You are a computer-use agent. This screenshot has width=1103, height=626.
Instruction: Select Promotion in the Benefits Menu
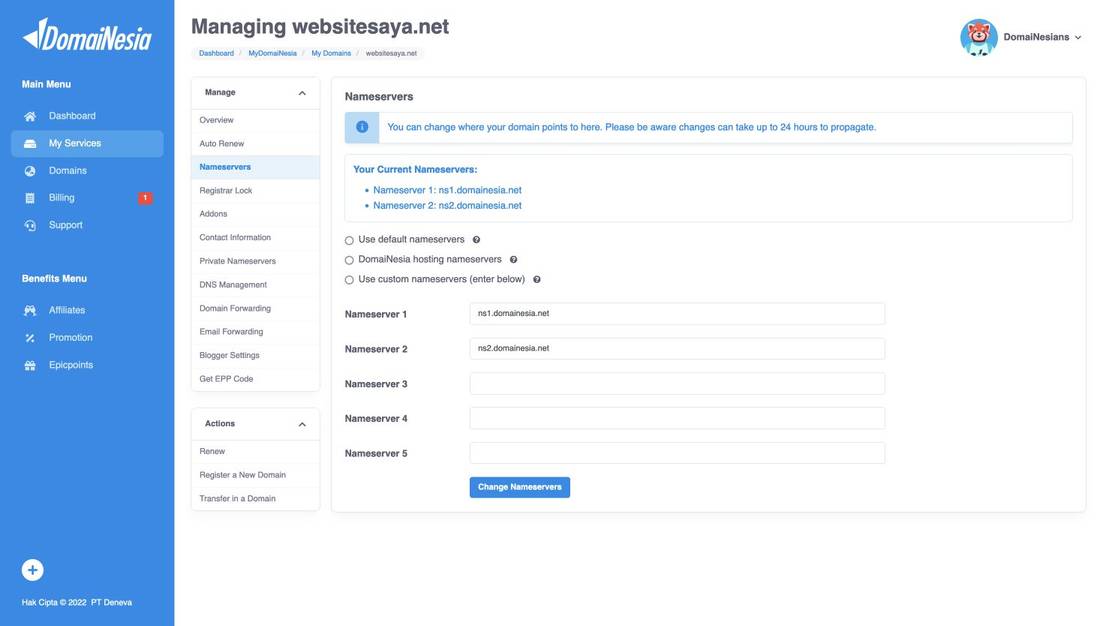click(72, 335)
